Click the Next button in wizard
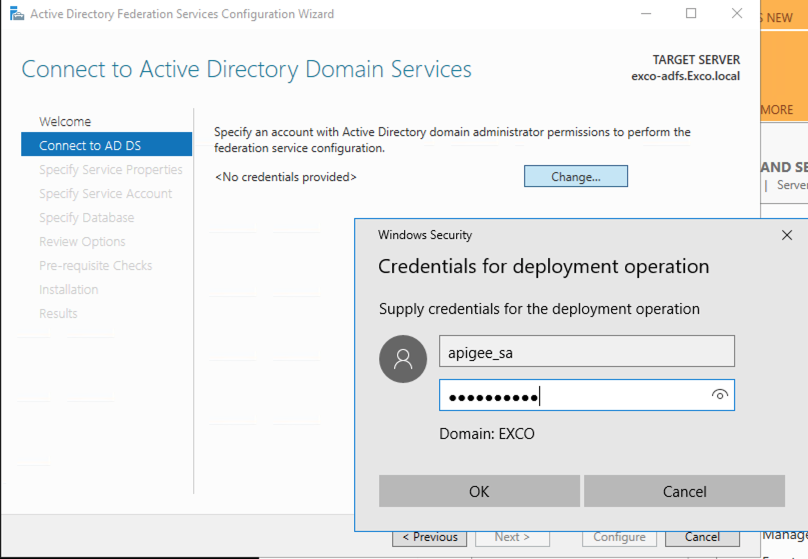808x559 pixels. click(512, 537)
